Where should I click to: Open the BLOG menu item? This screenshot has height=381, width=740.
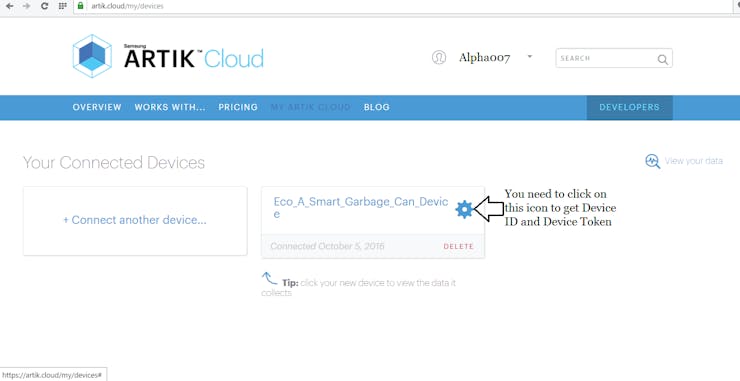(377, 107)
